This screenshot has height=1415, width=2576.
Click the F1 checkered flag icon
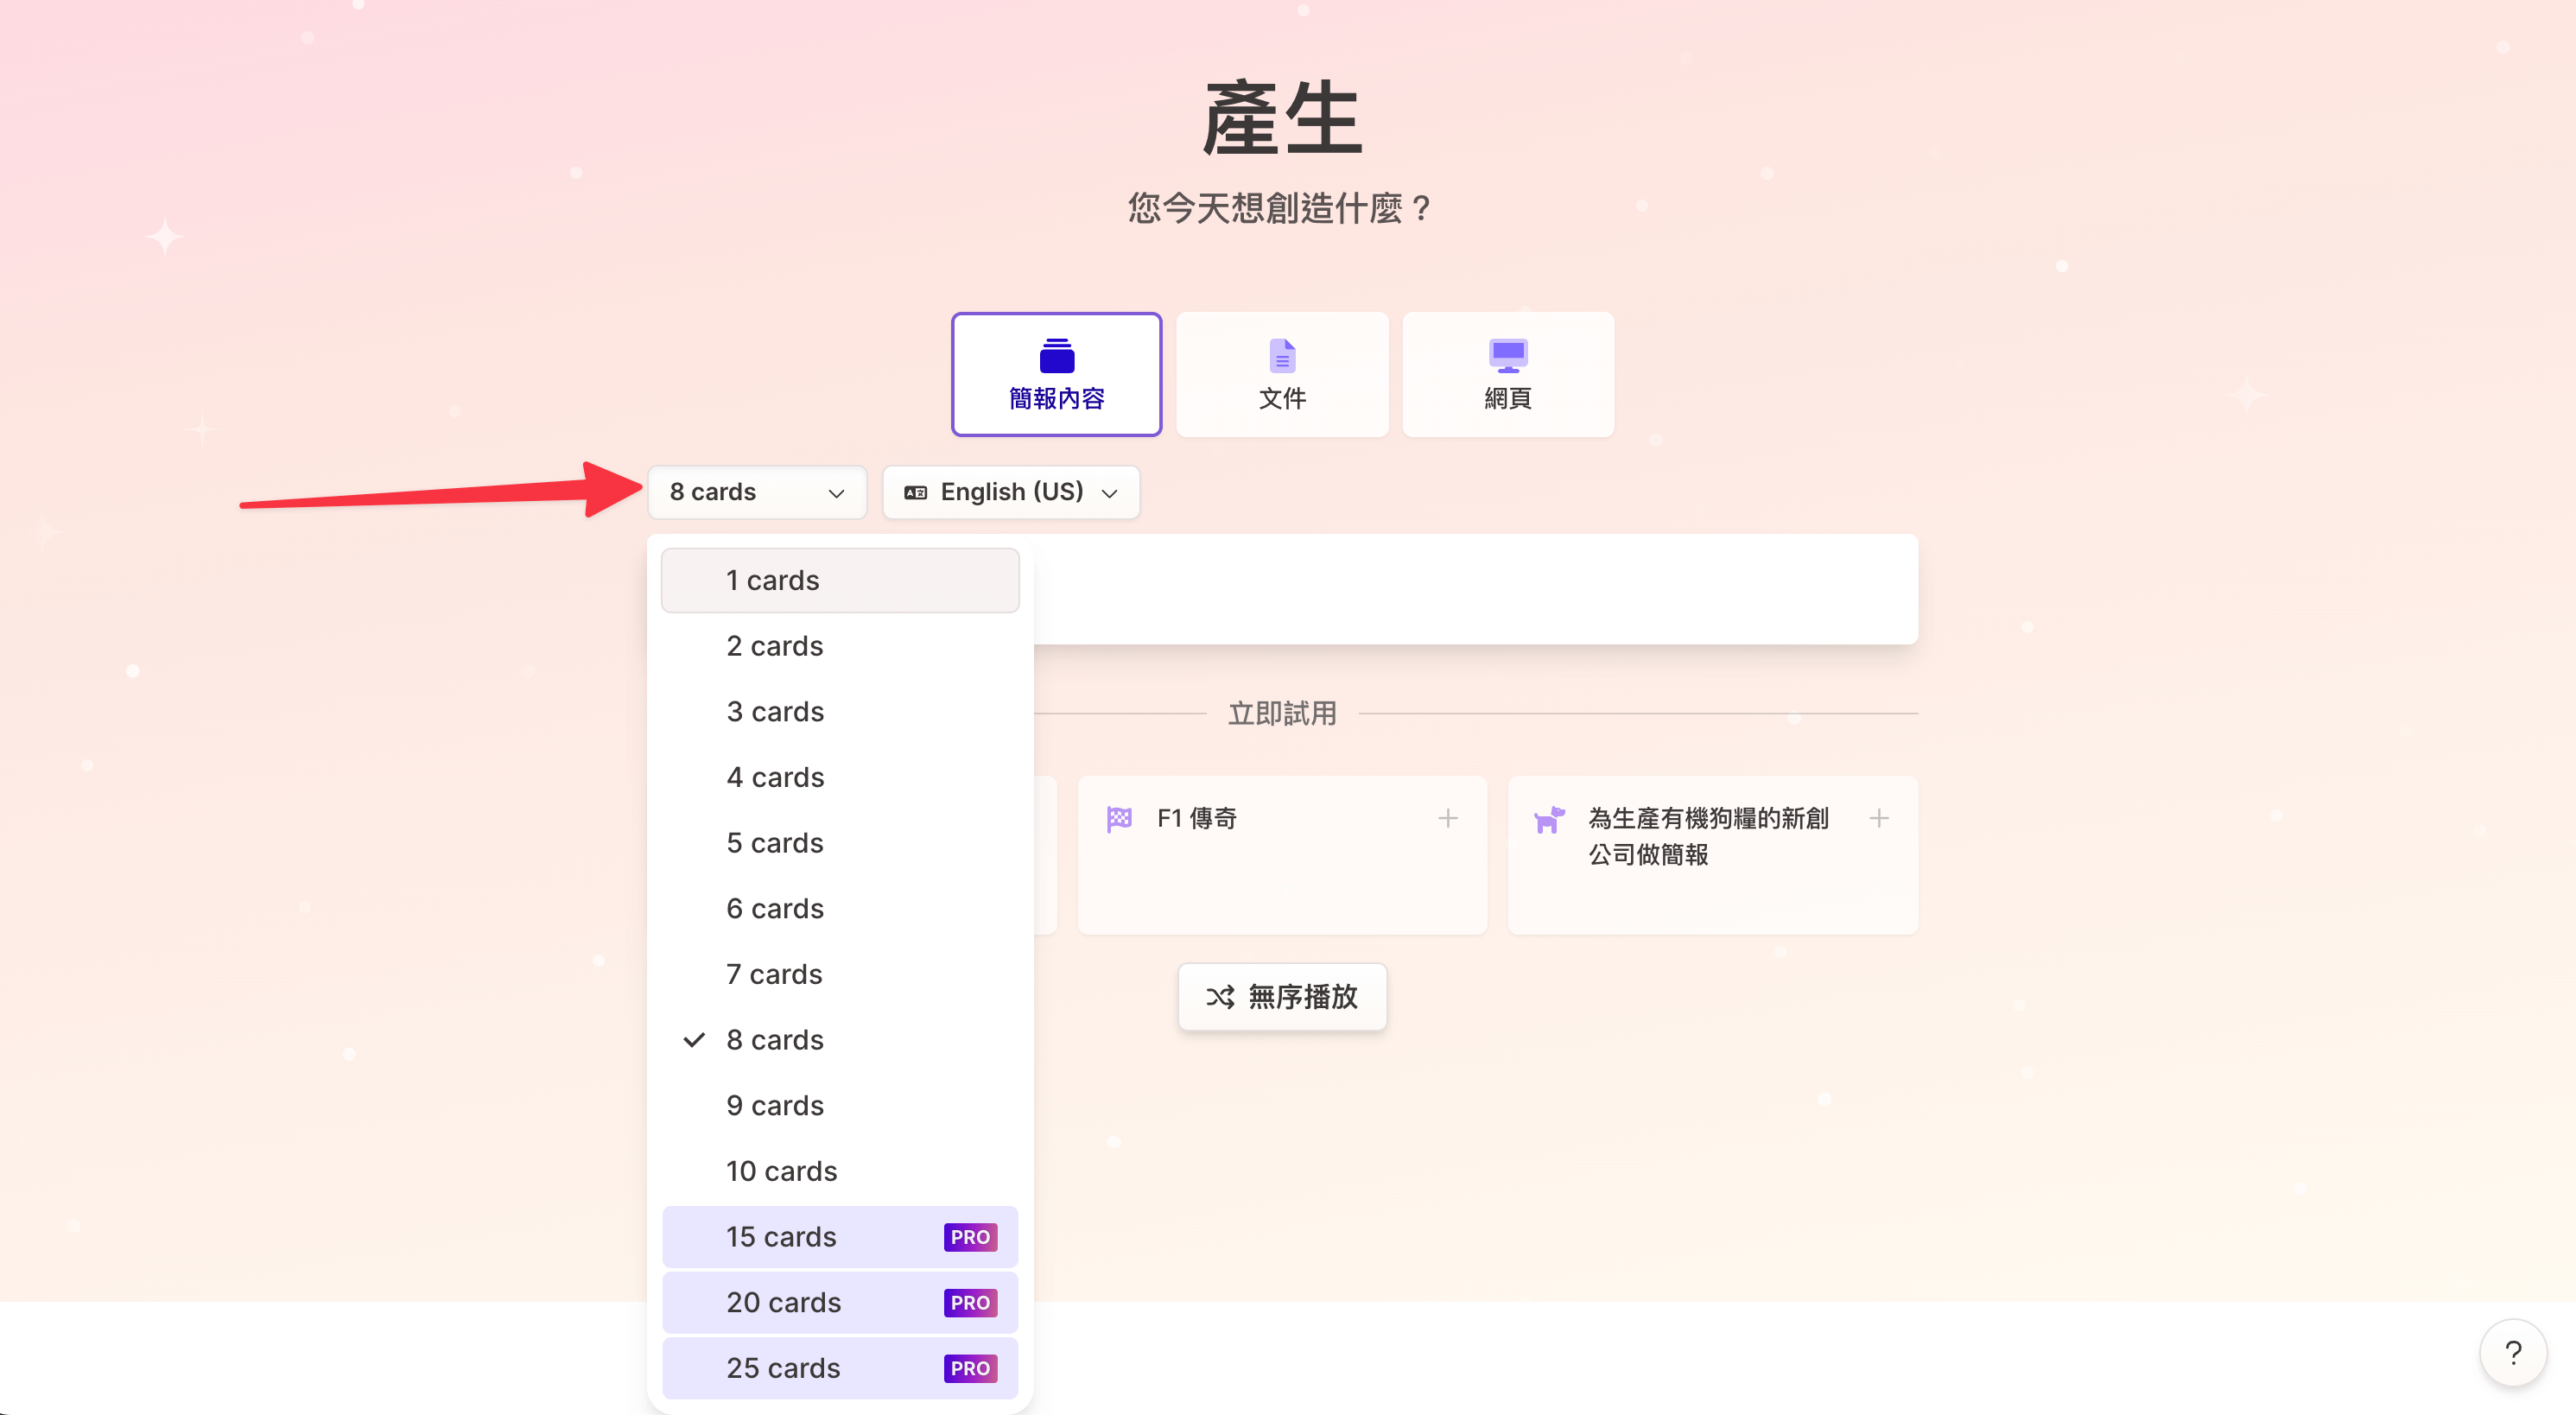click(1119, 819)
